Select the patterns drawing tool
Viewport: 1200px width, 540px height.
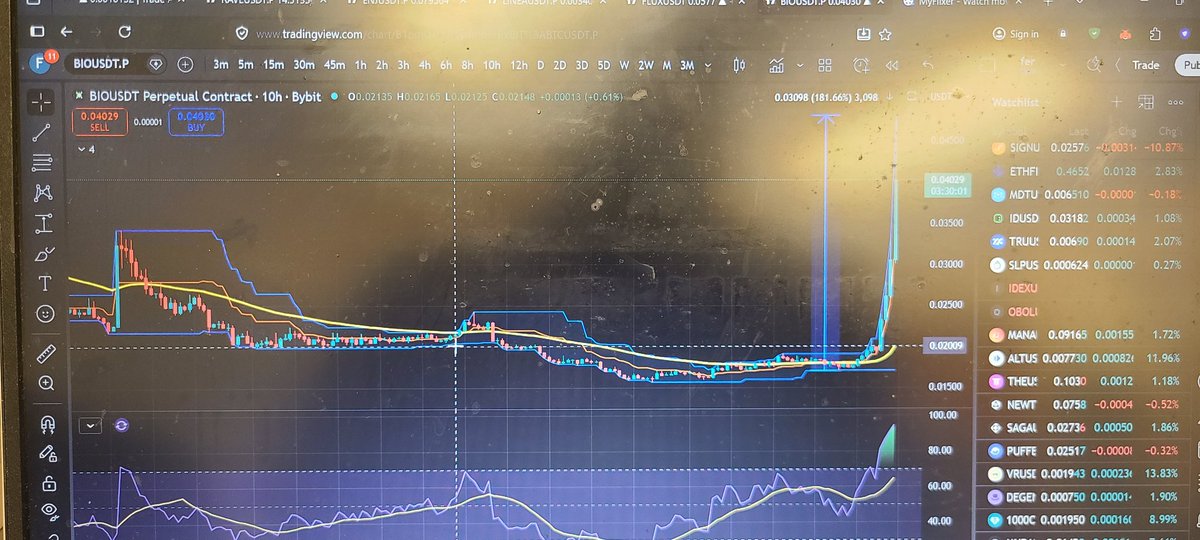pyautogui.click(x=43, y=193)
